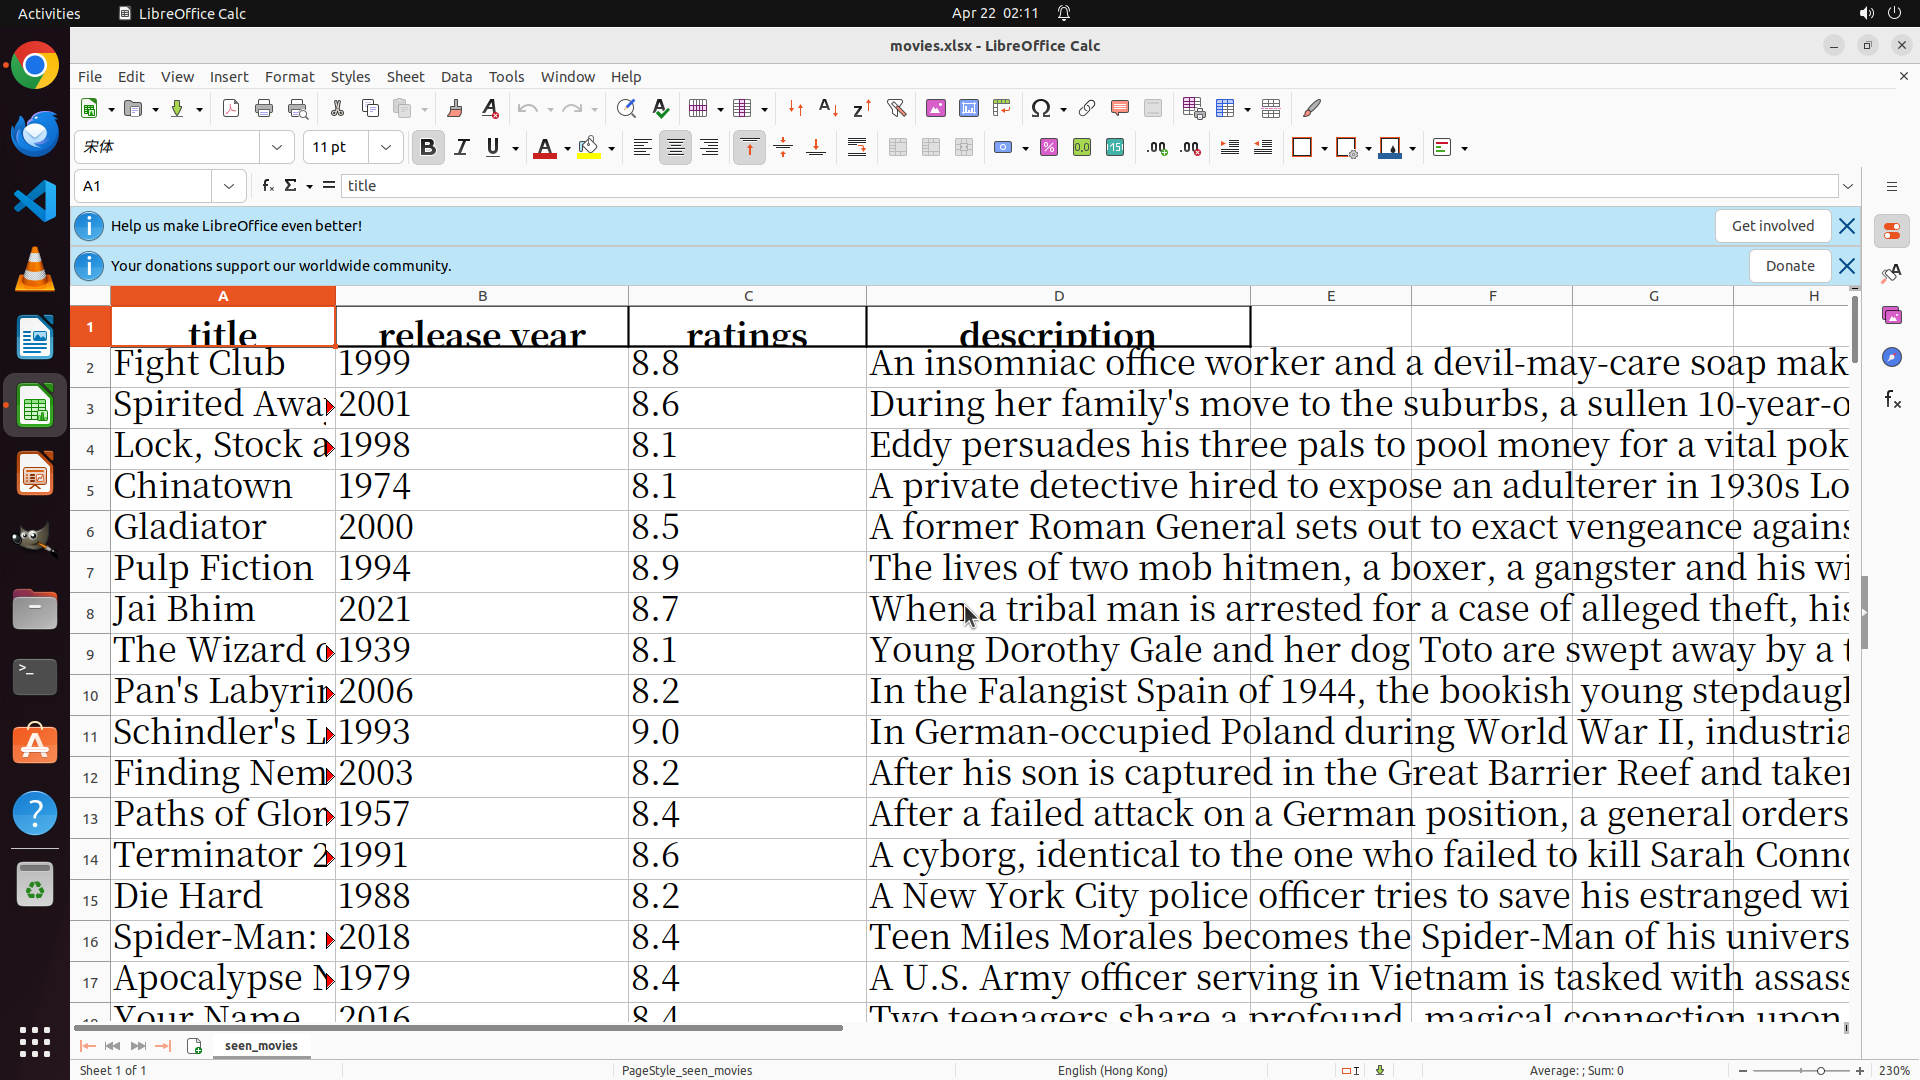Expand the Name Box dropdown

(x=229, y=186)
